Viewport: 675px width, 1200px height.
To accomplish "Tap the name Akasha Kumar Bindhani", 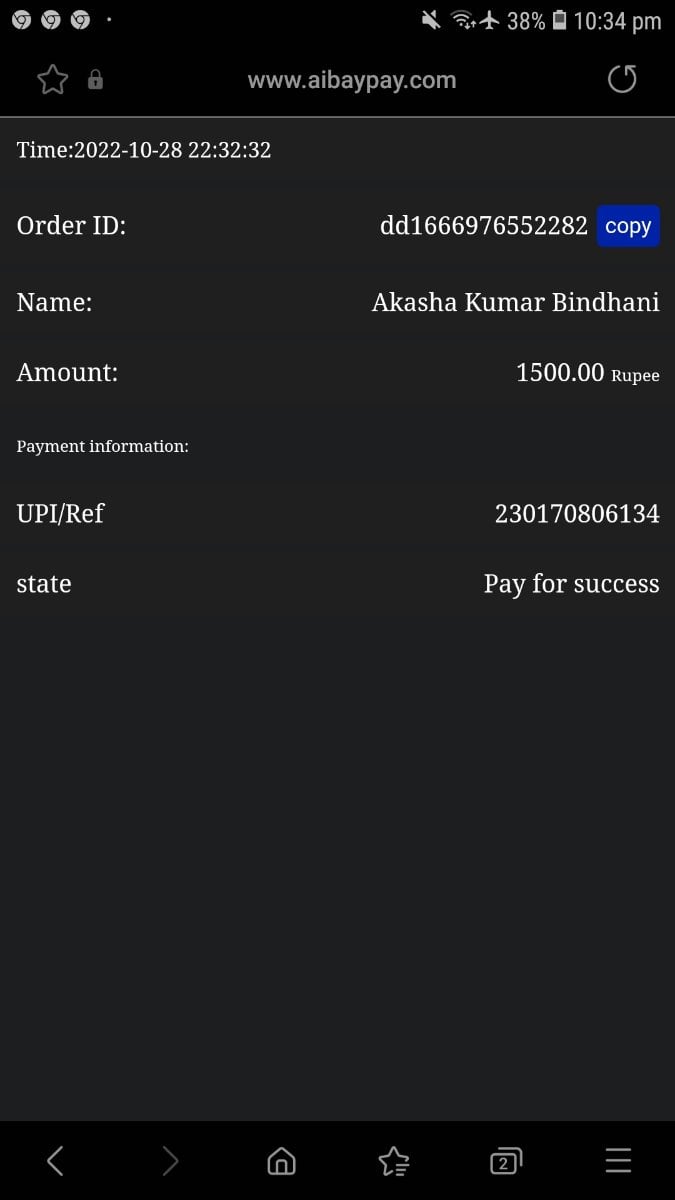I will (515, 302).
